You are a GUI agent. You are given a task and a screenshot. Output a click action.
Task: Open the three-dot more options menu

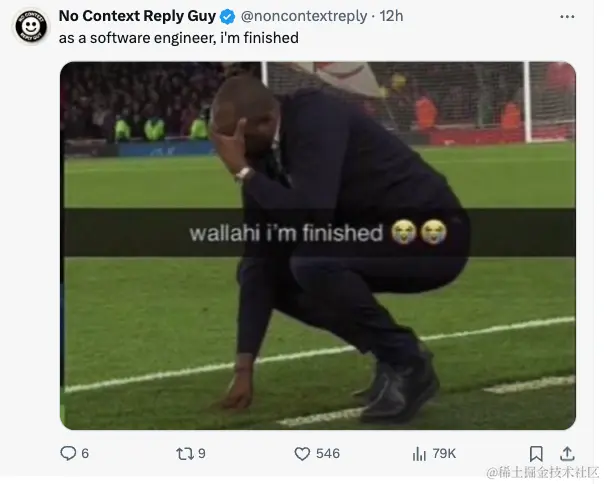(x=567, y=17)
